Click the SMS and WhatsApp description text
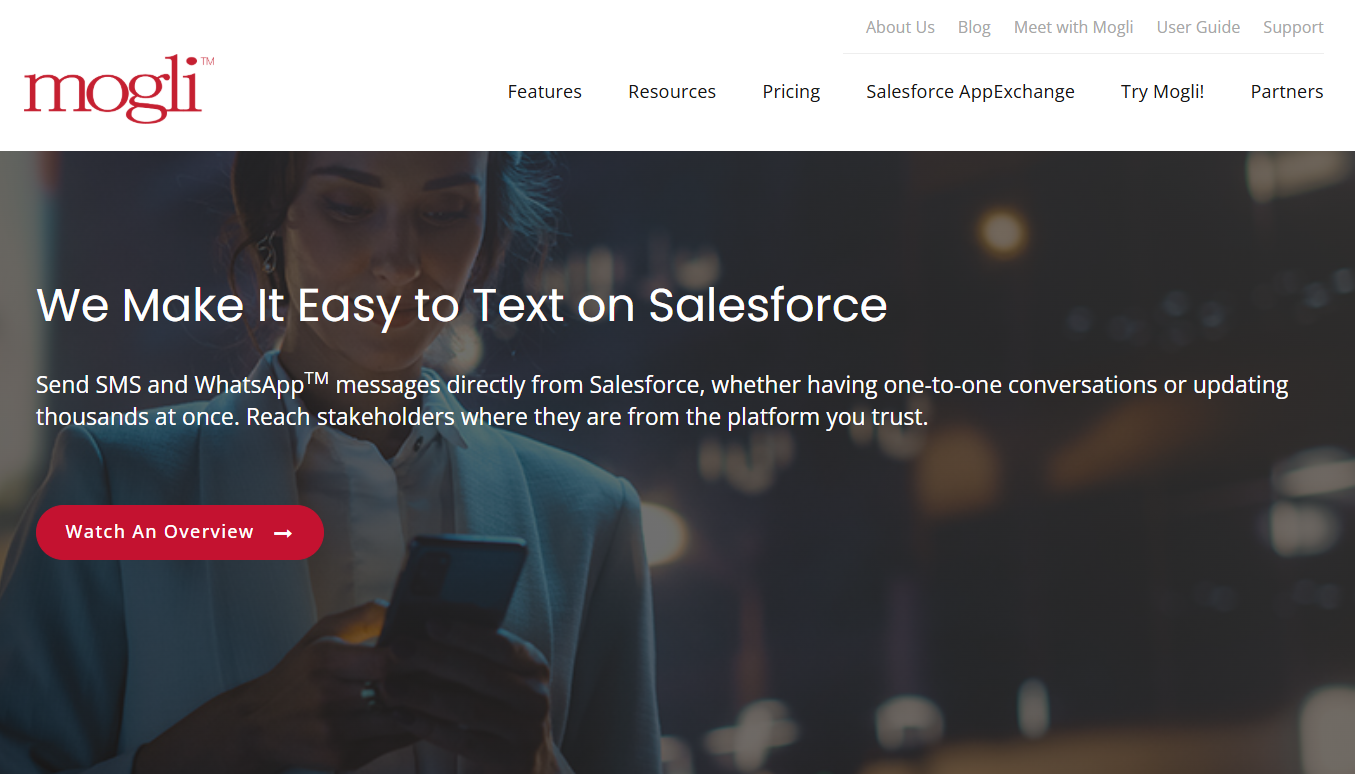This screenshot has width=1355, height=774. [660, 400]
